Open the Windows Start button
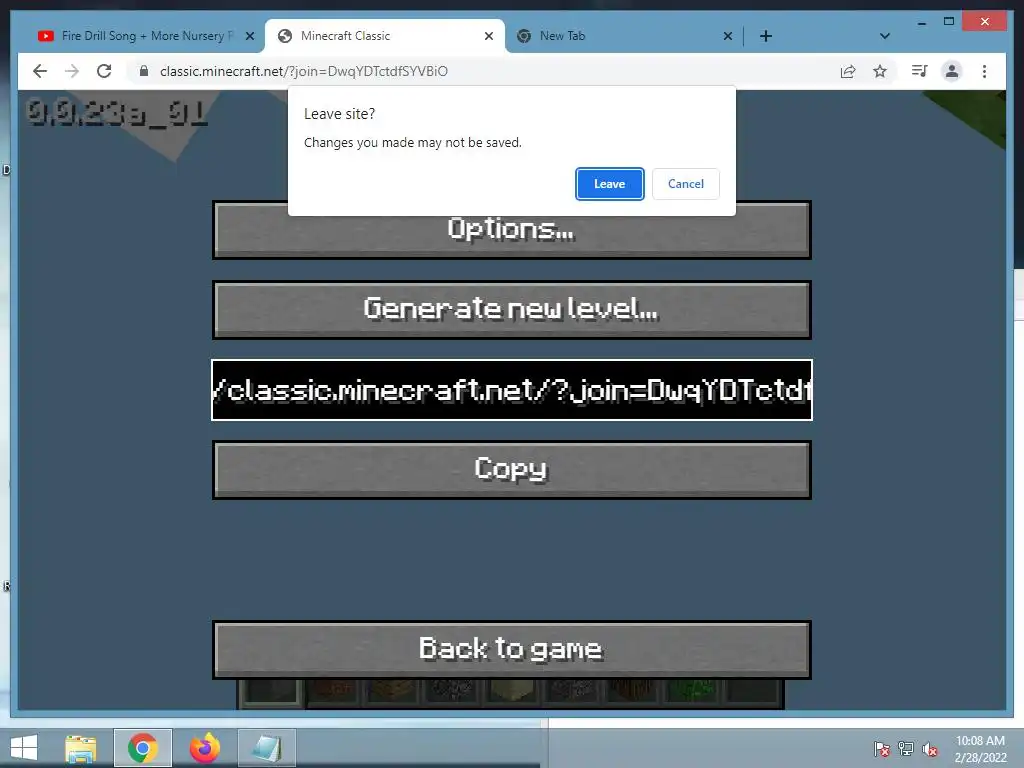1024x768 pixels. [x=24, y=748]
